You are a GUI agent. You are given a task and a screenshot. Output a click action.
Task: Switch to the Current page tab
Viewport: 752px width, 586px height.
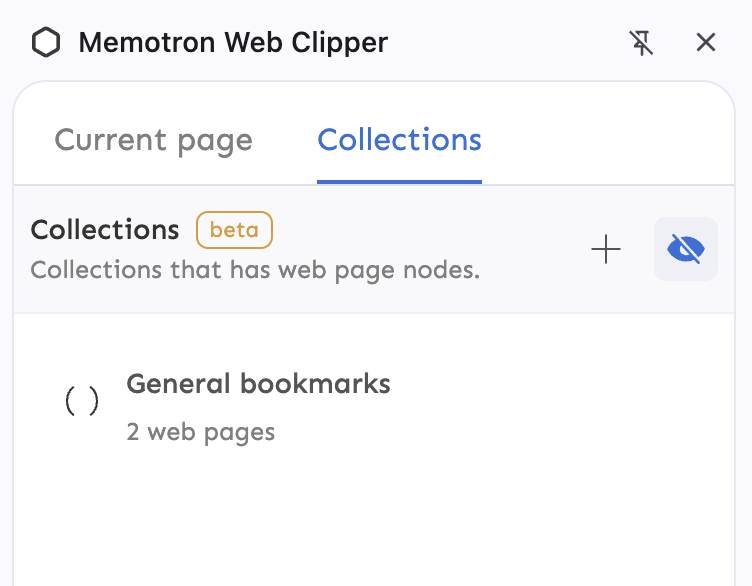(x=153, y=140)
